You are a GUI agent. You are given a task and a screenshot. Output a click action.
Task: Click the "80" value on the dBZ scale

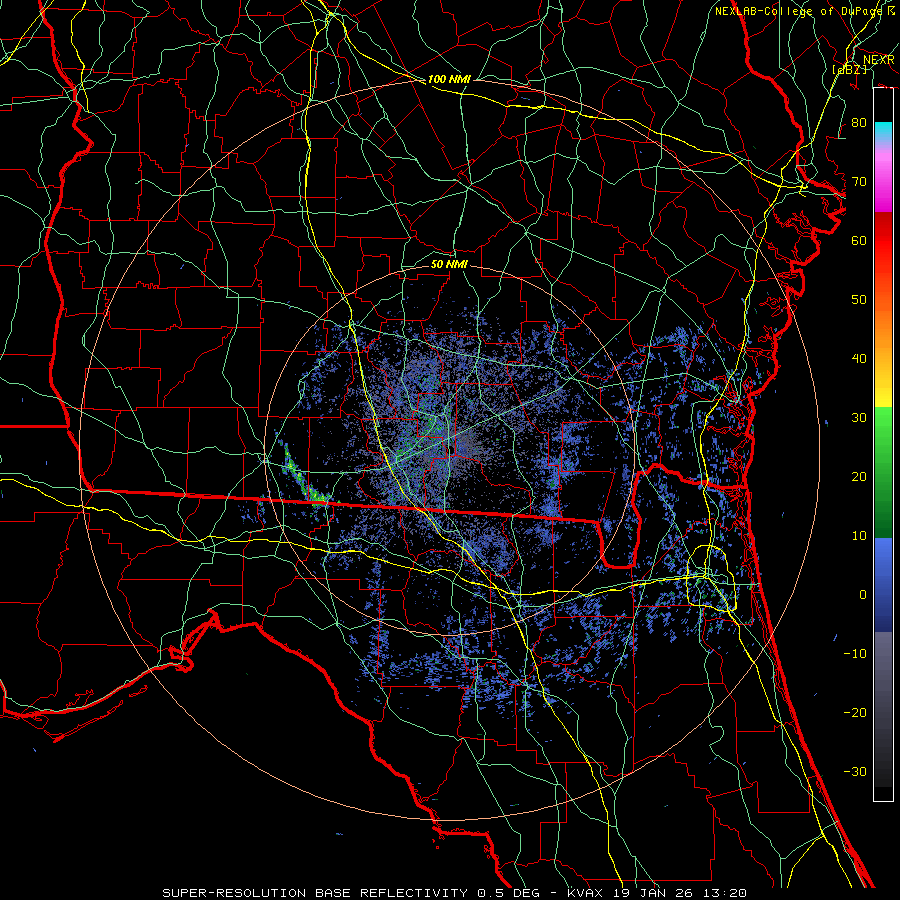(x=859, y=122)
